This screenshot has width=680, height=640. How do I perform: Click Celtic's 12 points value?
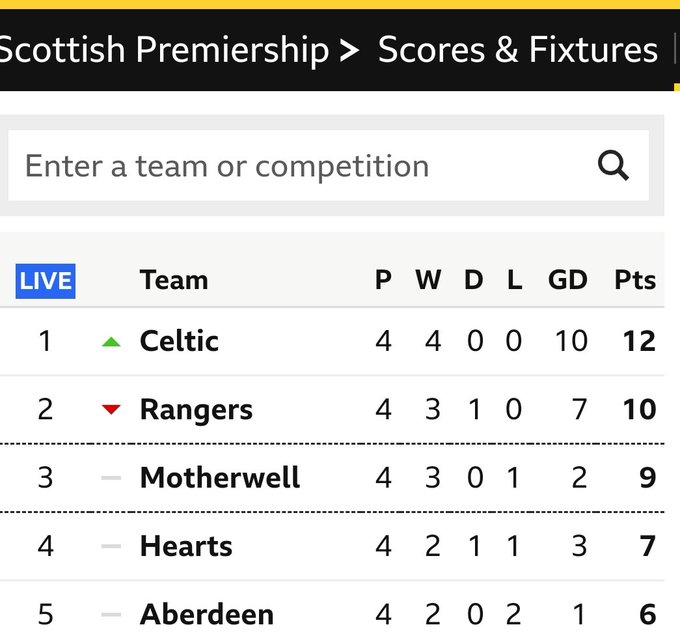click(x=639, y=341)
